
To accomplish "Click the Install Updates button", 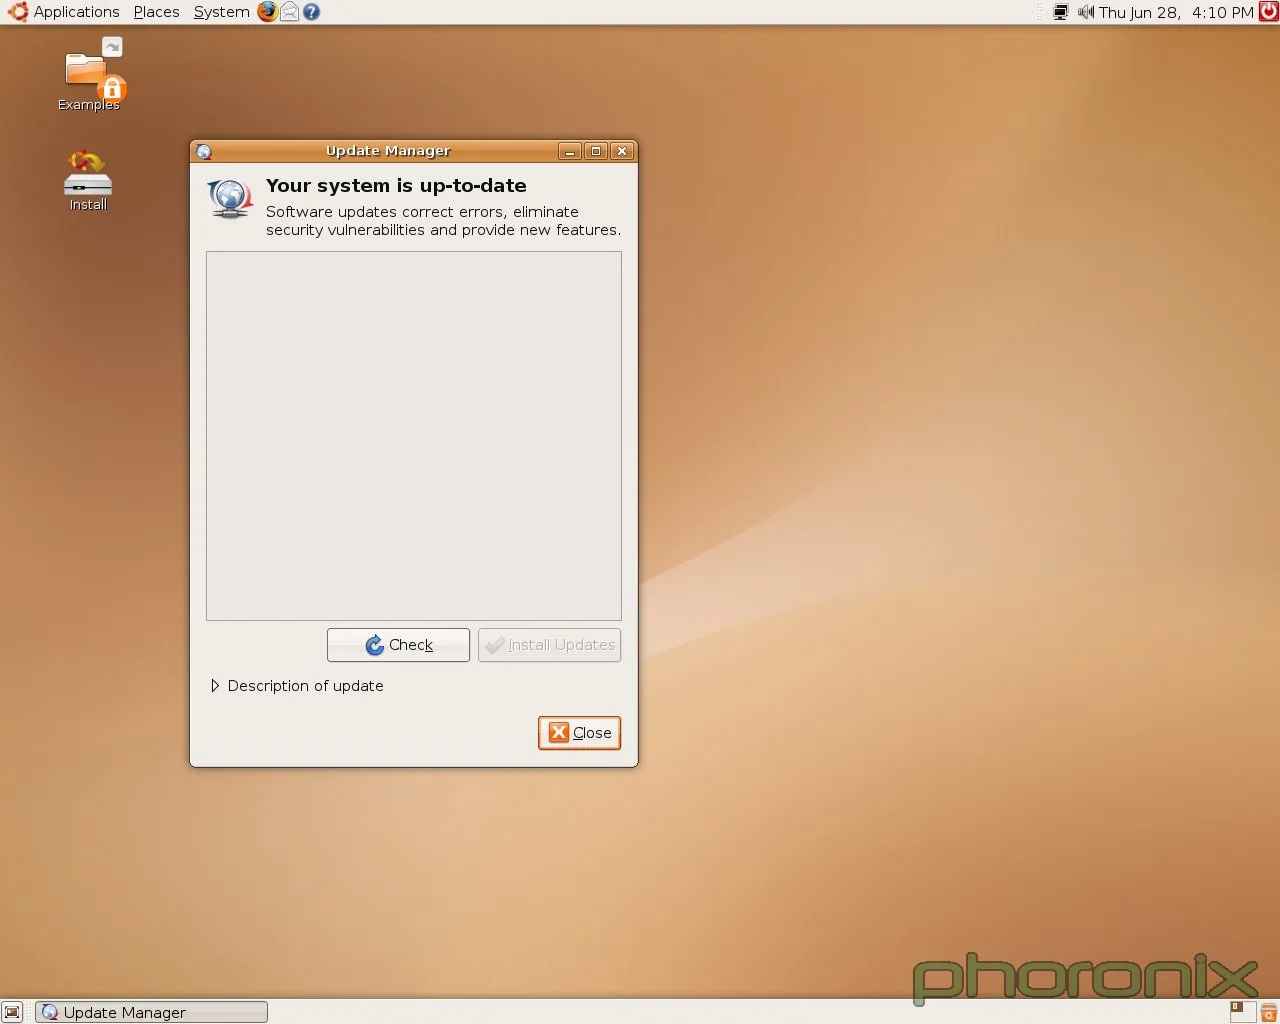I will click(x=549, y=645).
